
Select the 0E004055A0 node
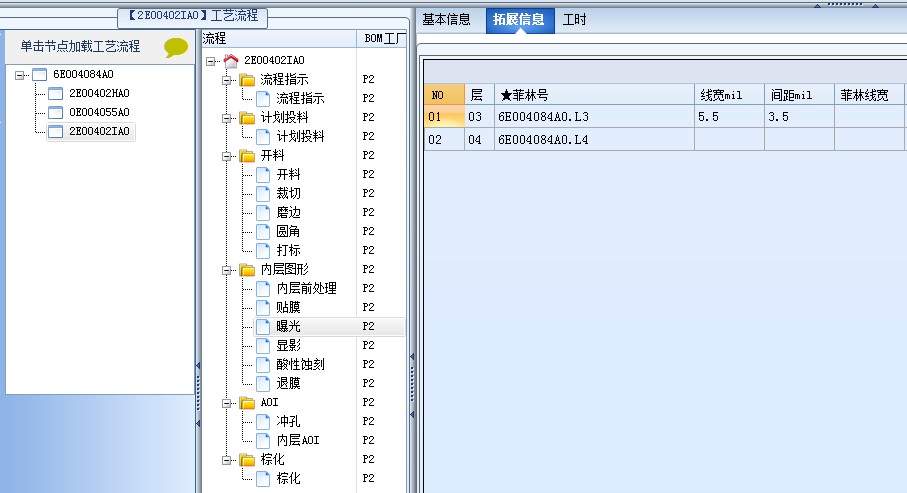click(x=99, y=112)
